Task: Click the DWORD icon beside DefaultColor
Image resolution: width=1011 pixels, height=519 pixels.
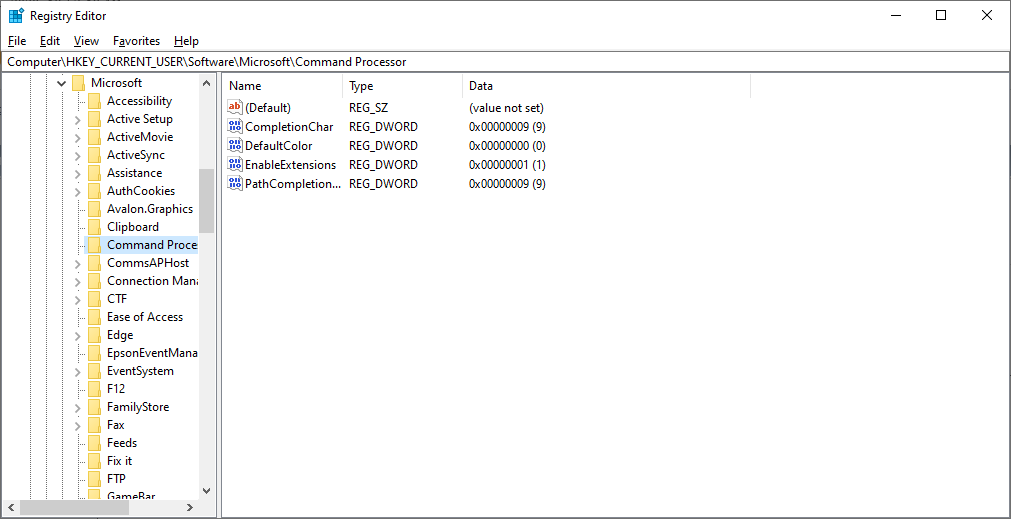Action: [x=235, y=146]
